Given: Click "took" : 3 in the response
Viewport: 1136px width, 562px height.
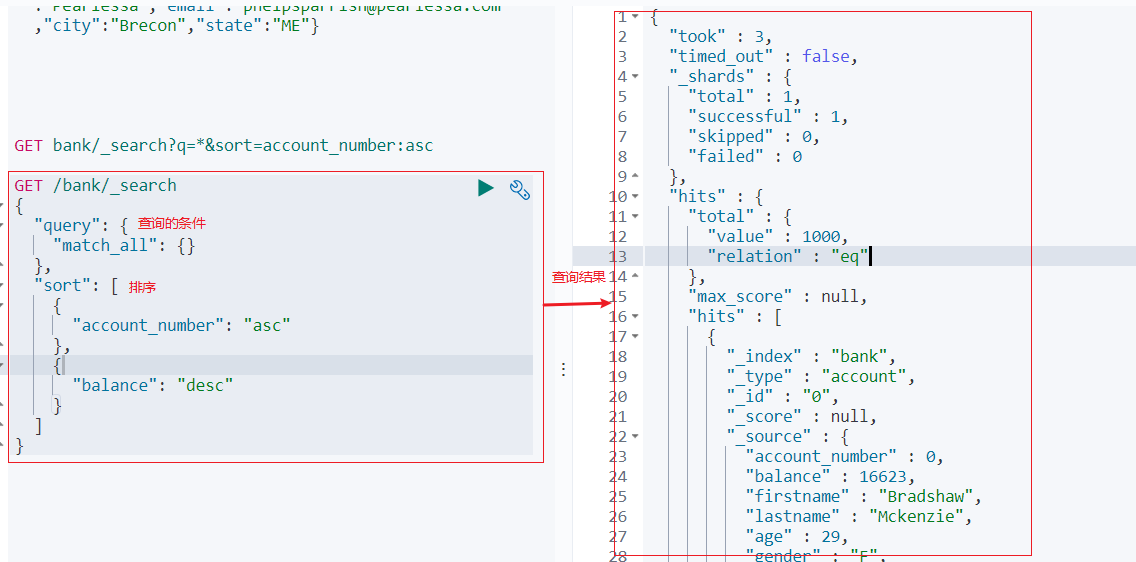Looking at the screenshot, I should [721, 36].
